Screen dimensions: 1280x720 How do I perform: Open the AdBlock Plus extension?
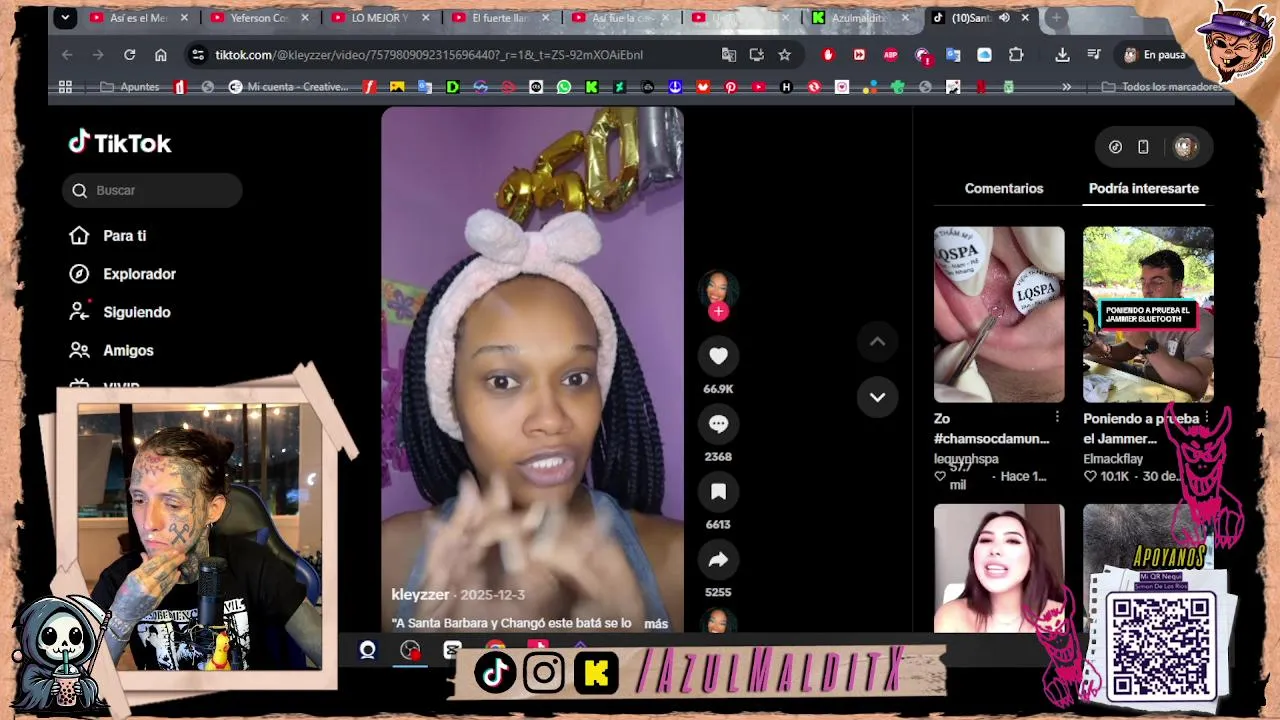(x=892, y=55)
